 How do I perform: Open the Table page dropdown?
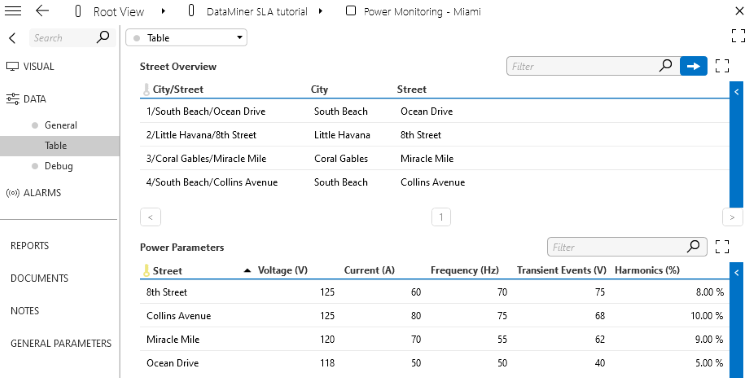[x=186, y=38]
